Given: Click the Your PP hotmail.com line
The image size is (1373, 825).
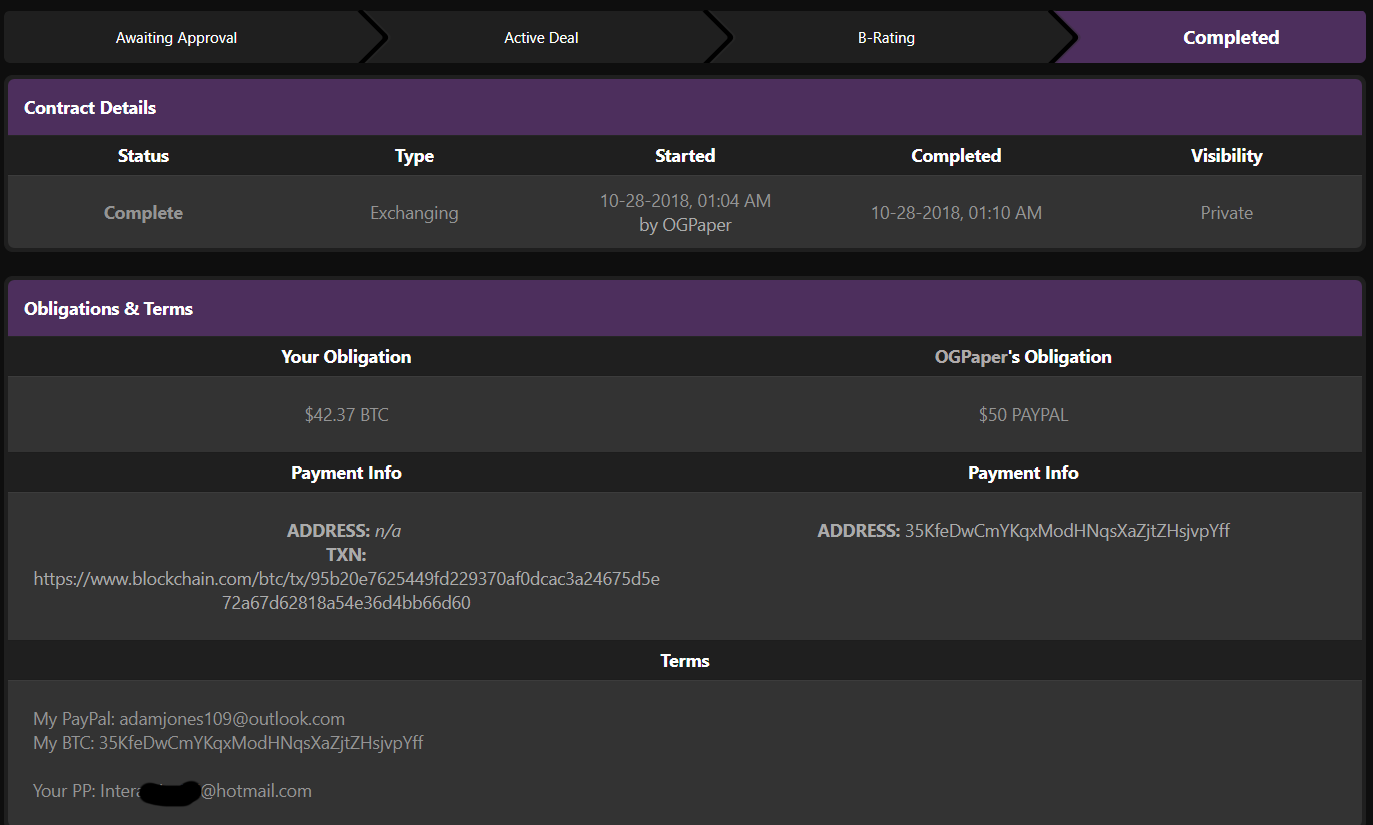Looking at the screenshot, I should pos(172,791).
